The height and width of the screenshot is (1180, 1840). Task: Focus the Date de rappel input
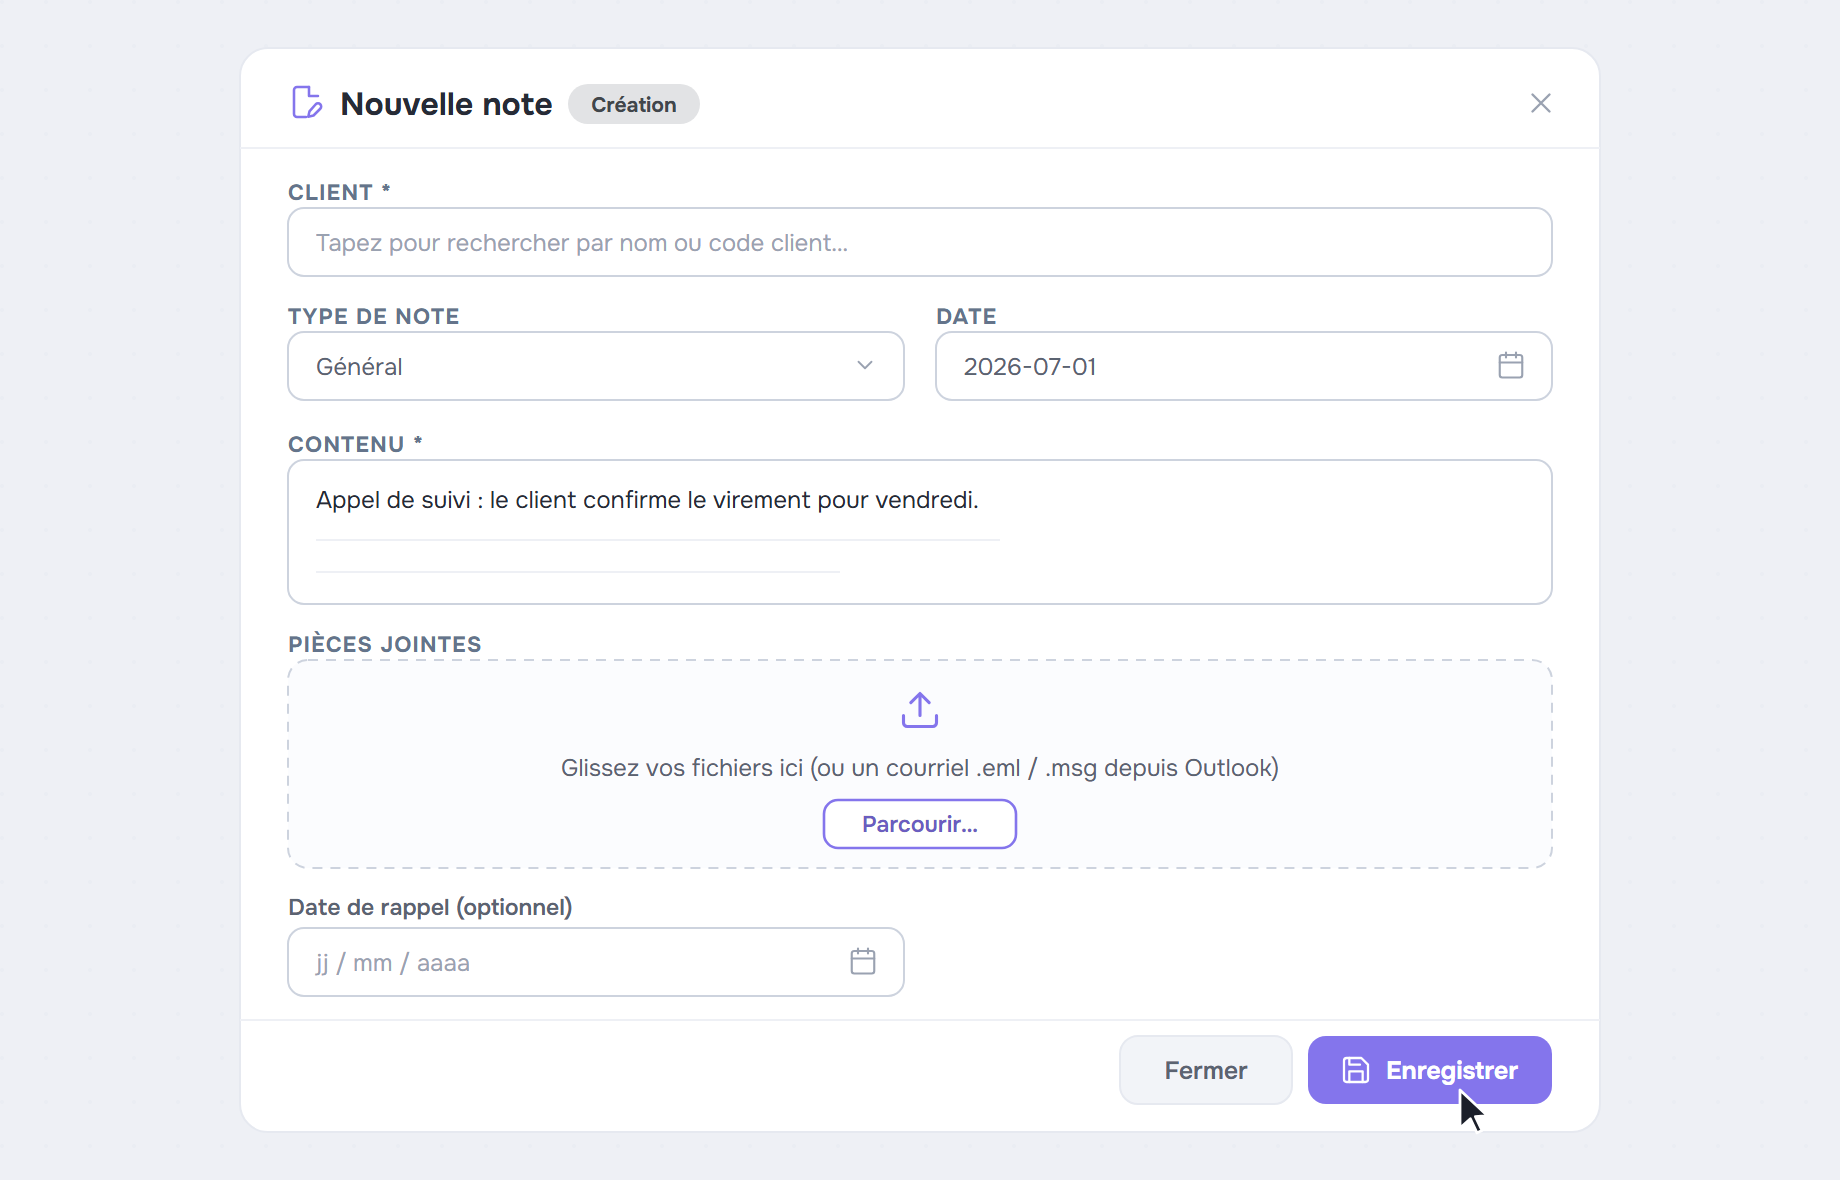[595, 962]
